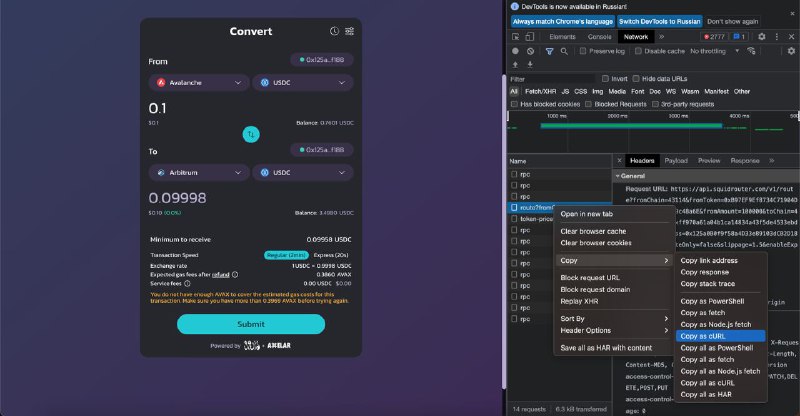The width and height of the screenshot is (800, 416).
Task: Close the request details pane X
Action: click(619, 160)
